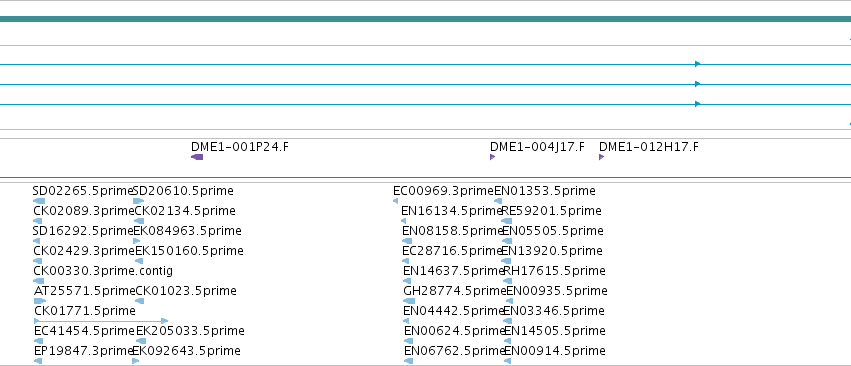Select the RH17615.5prime label

[554, 270]
